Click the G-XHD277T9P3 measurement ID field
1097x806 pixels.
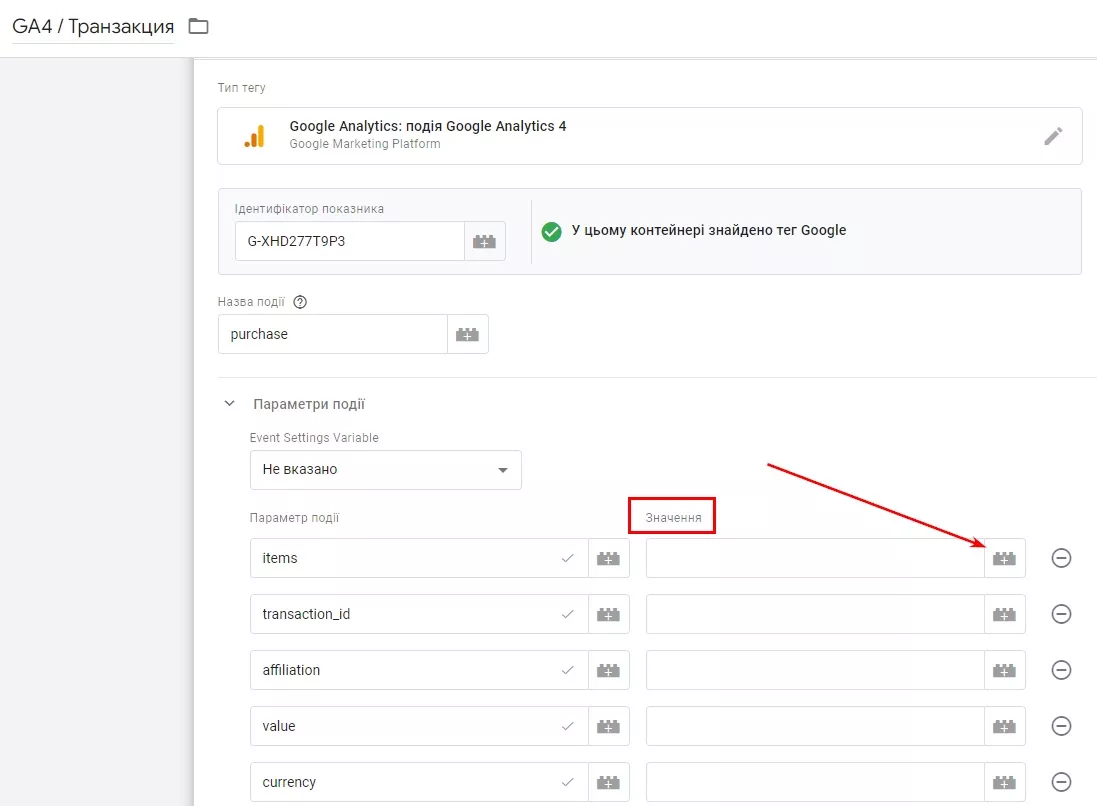click(350, 241)
